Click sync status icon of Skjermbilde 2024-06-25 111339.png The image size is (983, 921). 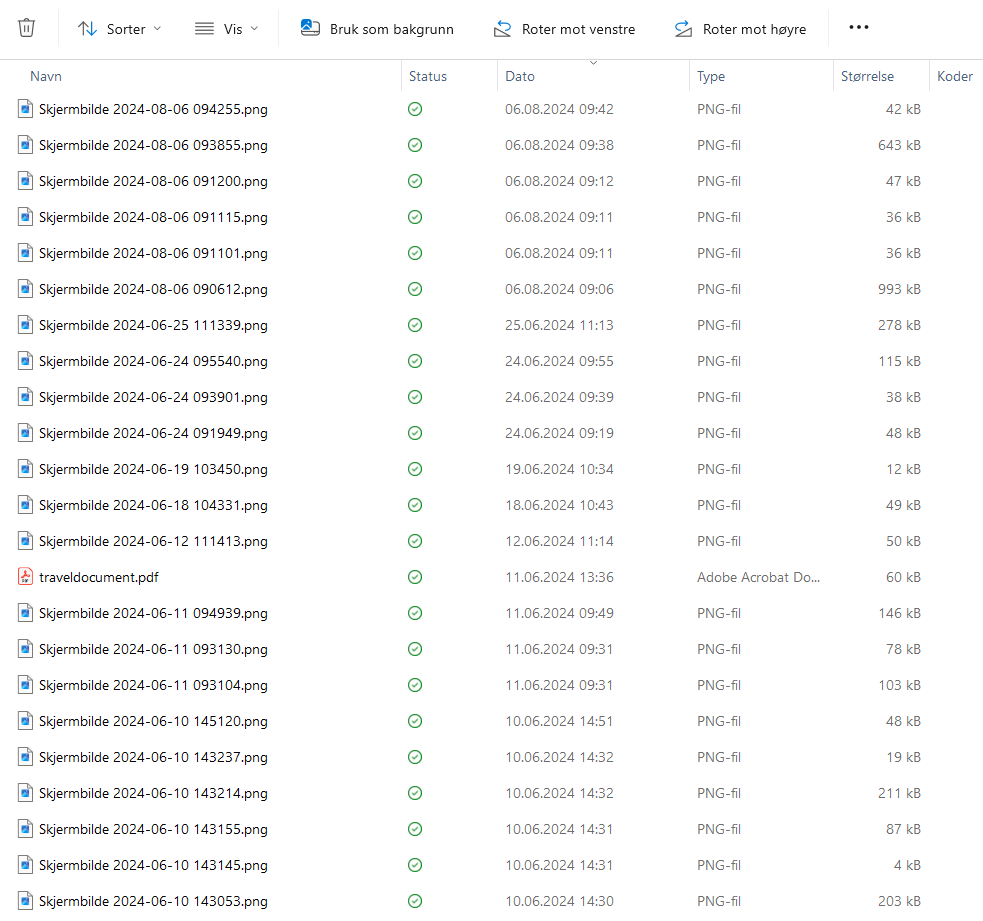415,325
